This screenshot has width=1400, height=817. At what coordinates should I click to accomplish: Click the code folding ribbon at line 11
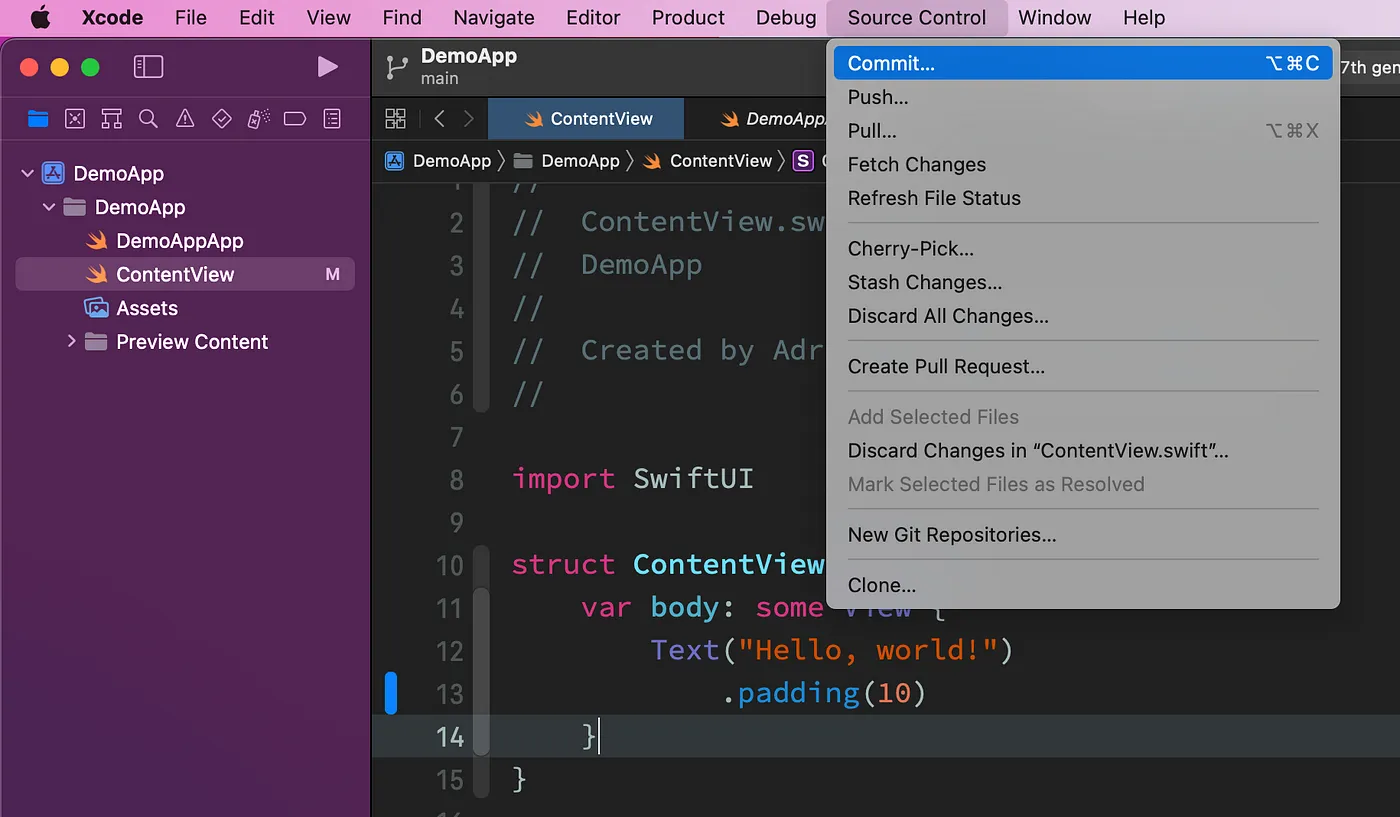[x=481, y=608]
